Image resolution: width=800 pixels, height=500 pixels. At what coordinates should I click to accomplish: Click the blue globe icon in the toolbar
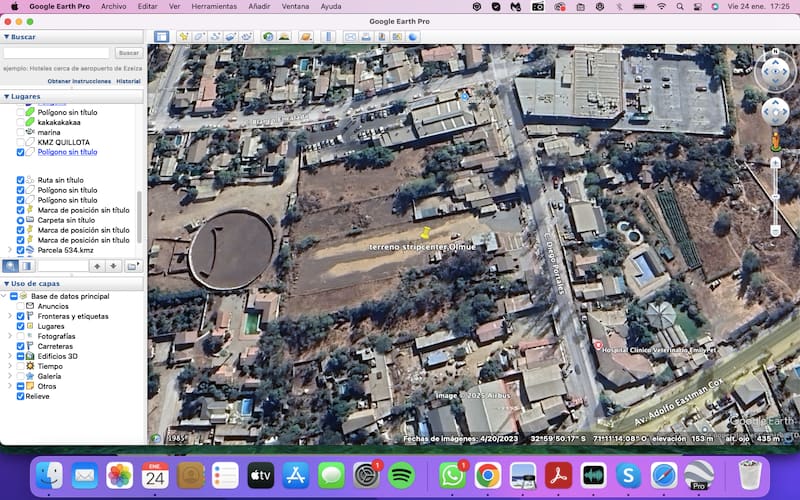click(413, 37)
